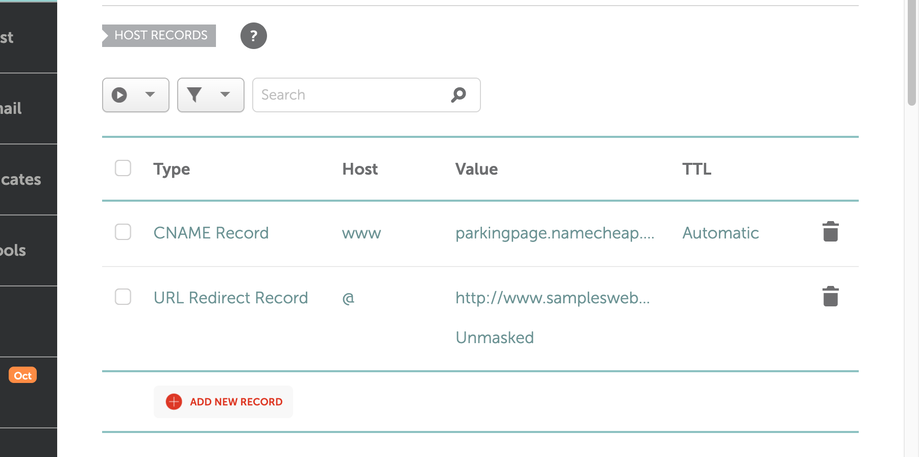
Task: Focus the Search host records field
Action: point(366,95)
